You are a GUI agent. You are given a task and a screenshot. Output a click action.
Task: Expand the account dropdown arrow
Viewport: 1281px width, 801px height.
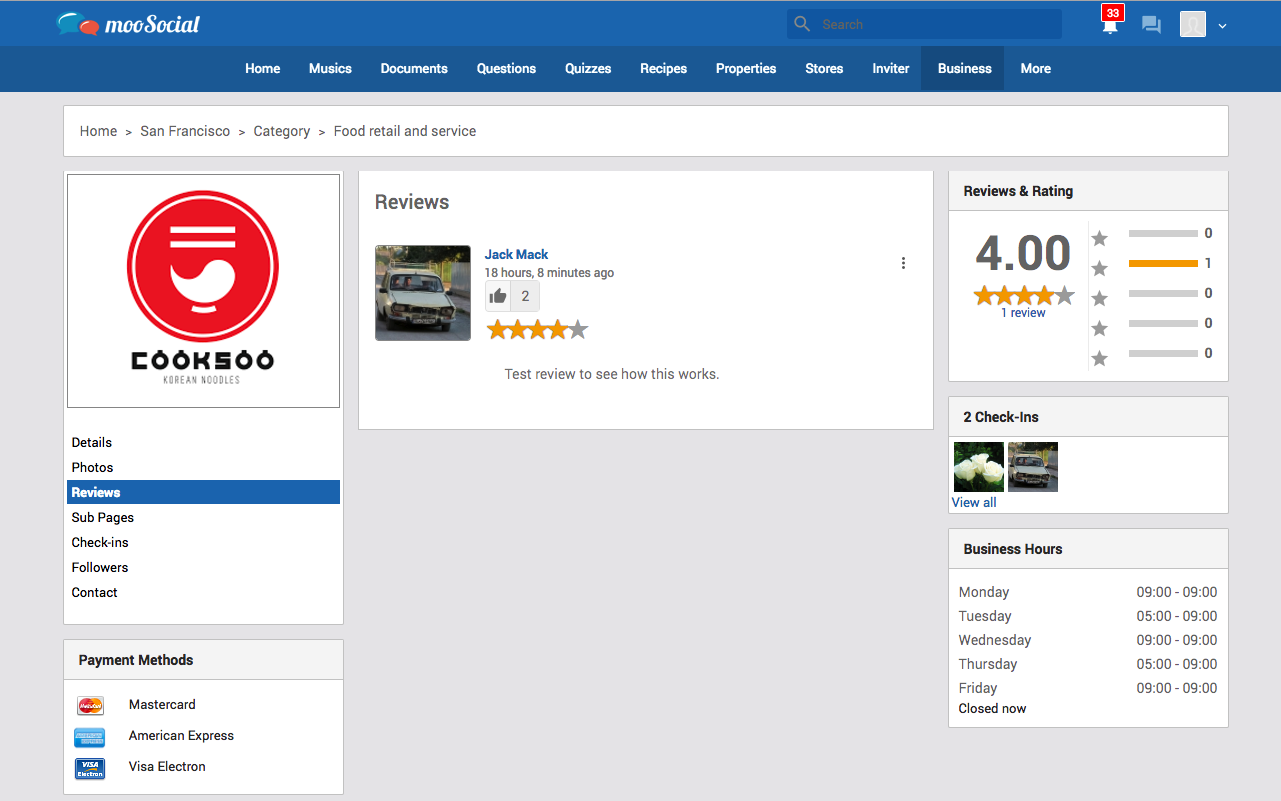pos(1222,26)
